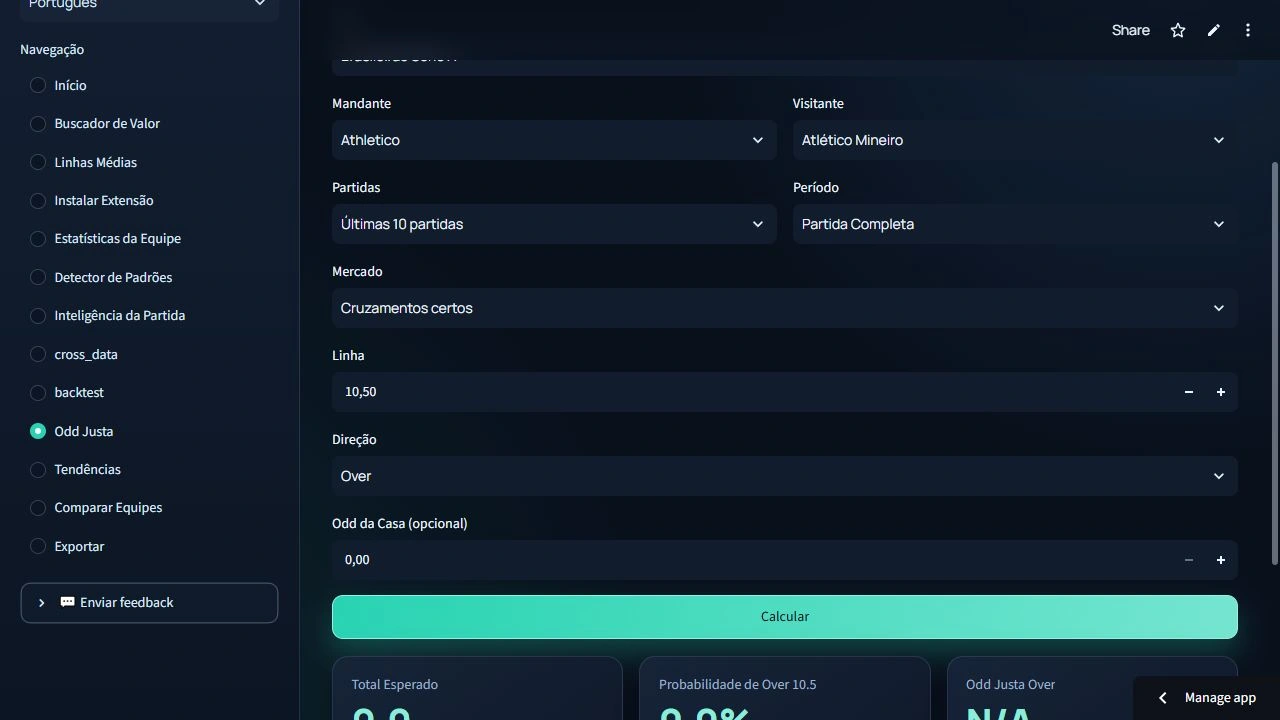
Task: Select the cross_data option
Action: [74, 354]
